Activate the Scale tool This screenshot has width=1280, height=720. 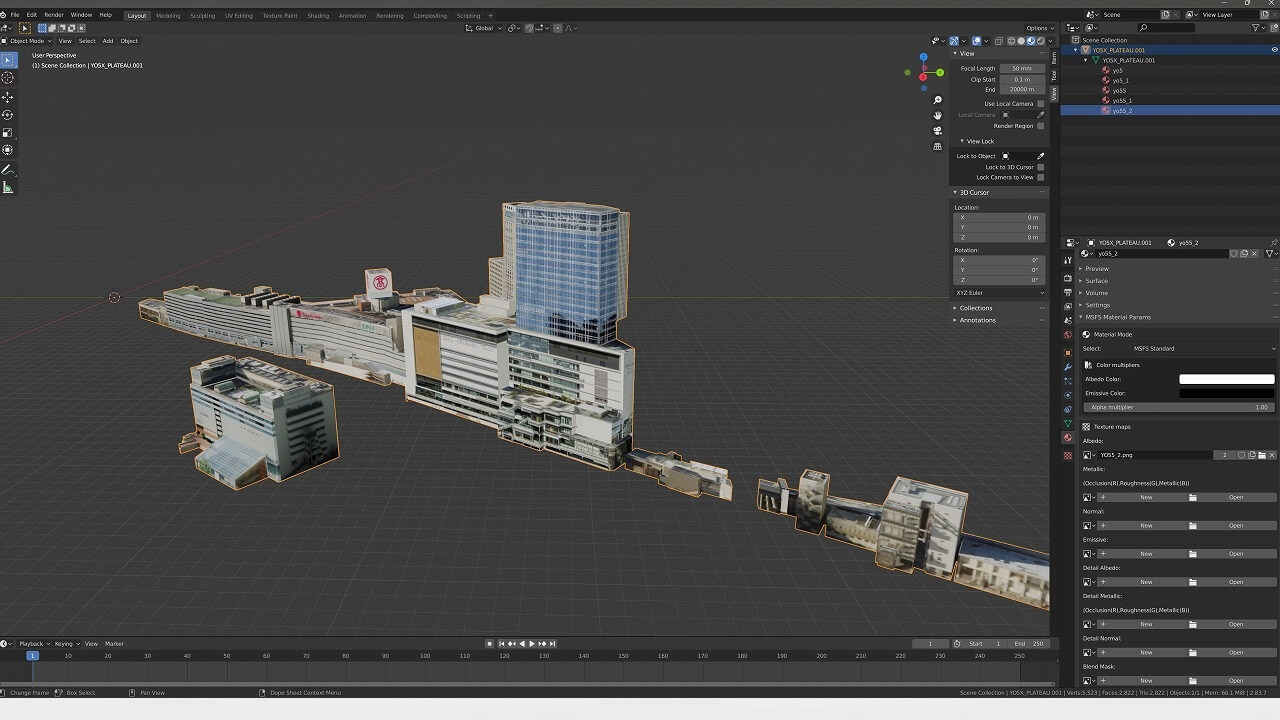click(x=8, y=133)
